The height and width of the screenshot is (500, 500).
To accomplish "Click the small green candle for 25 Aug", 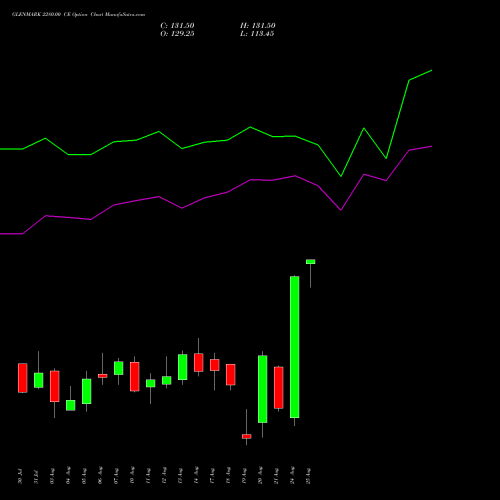I will click(311, 262).
